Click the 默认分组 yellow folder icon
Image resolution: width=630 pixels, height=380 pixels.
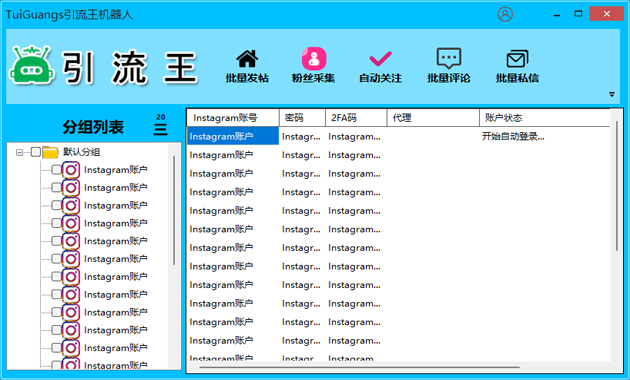tap(50, 152)
